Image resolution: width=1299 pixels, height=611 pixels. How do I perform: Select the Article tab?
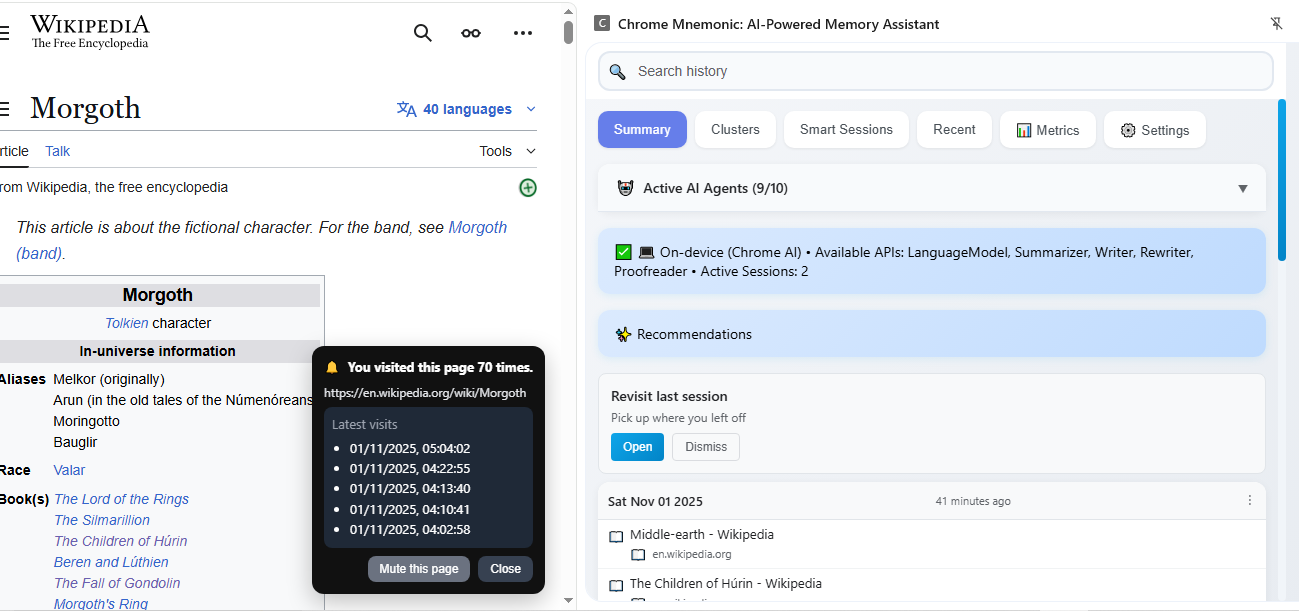coord(14,151)
